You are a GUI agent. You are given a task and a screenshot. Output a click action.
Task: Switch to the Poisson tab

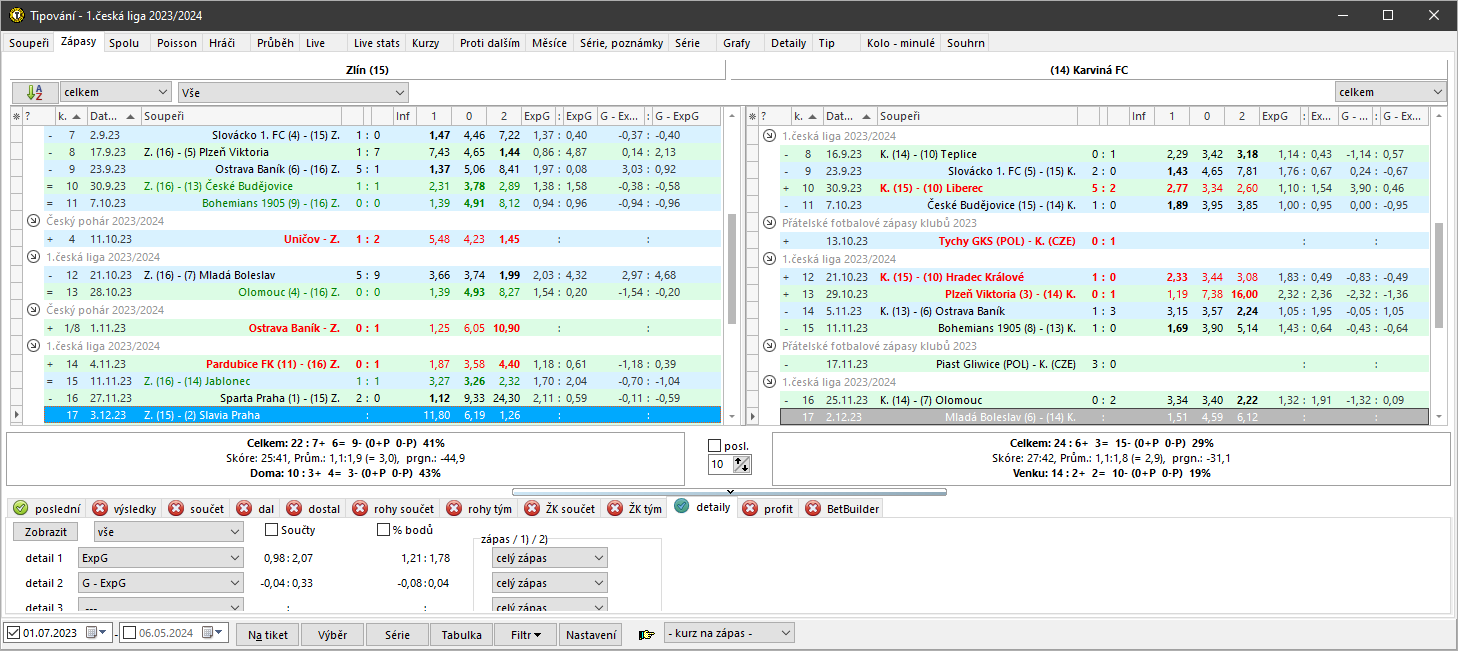click(177, 43)
